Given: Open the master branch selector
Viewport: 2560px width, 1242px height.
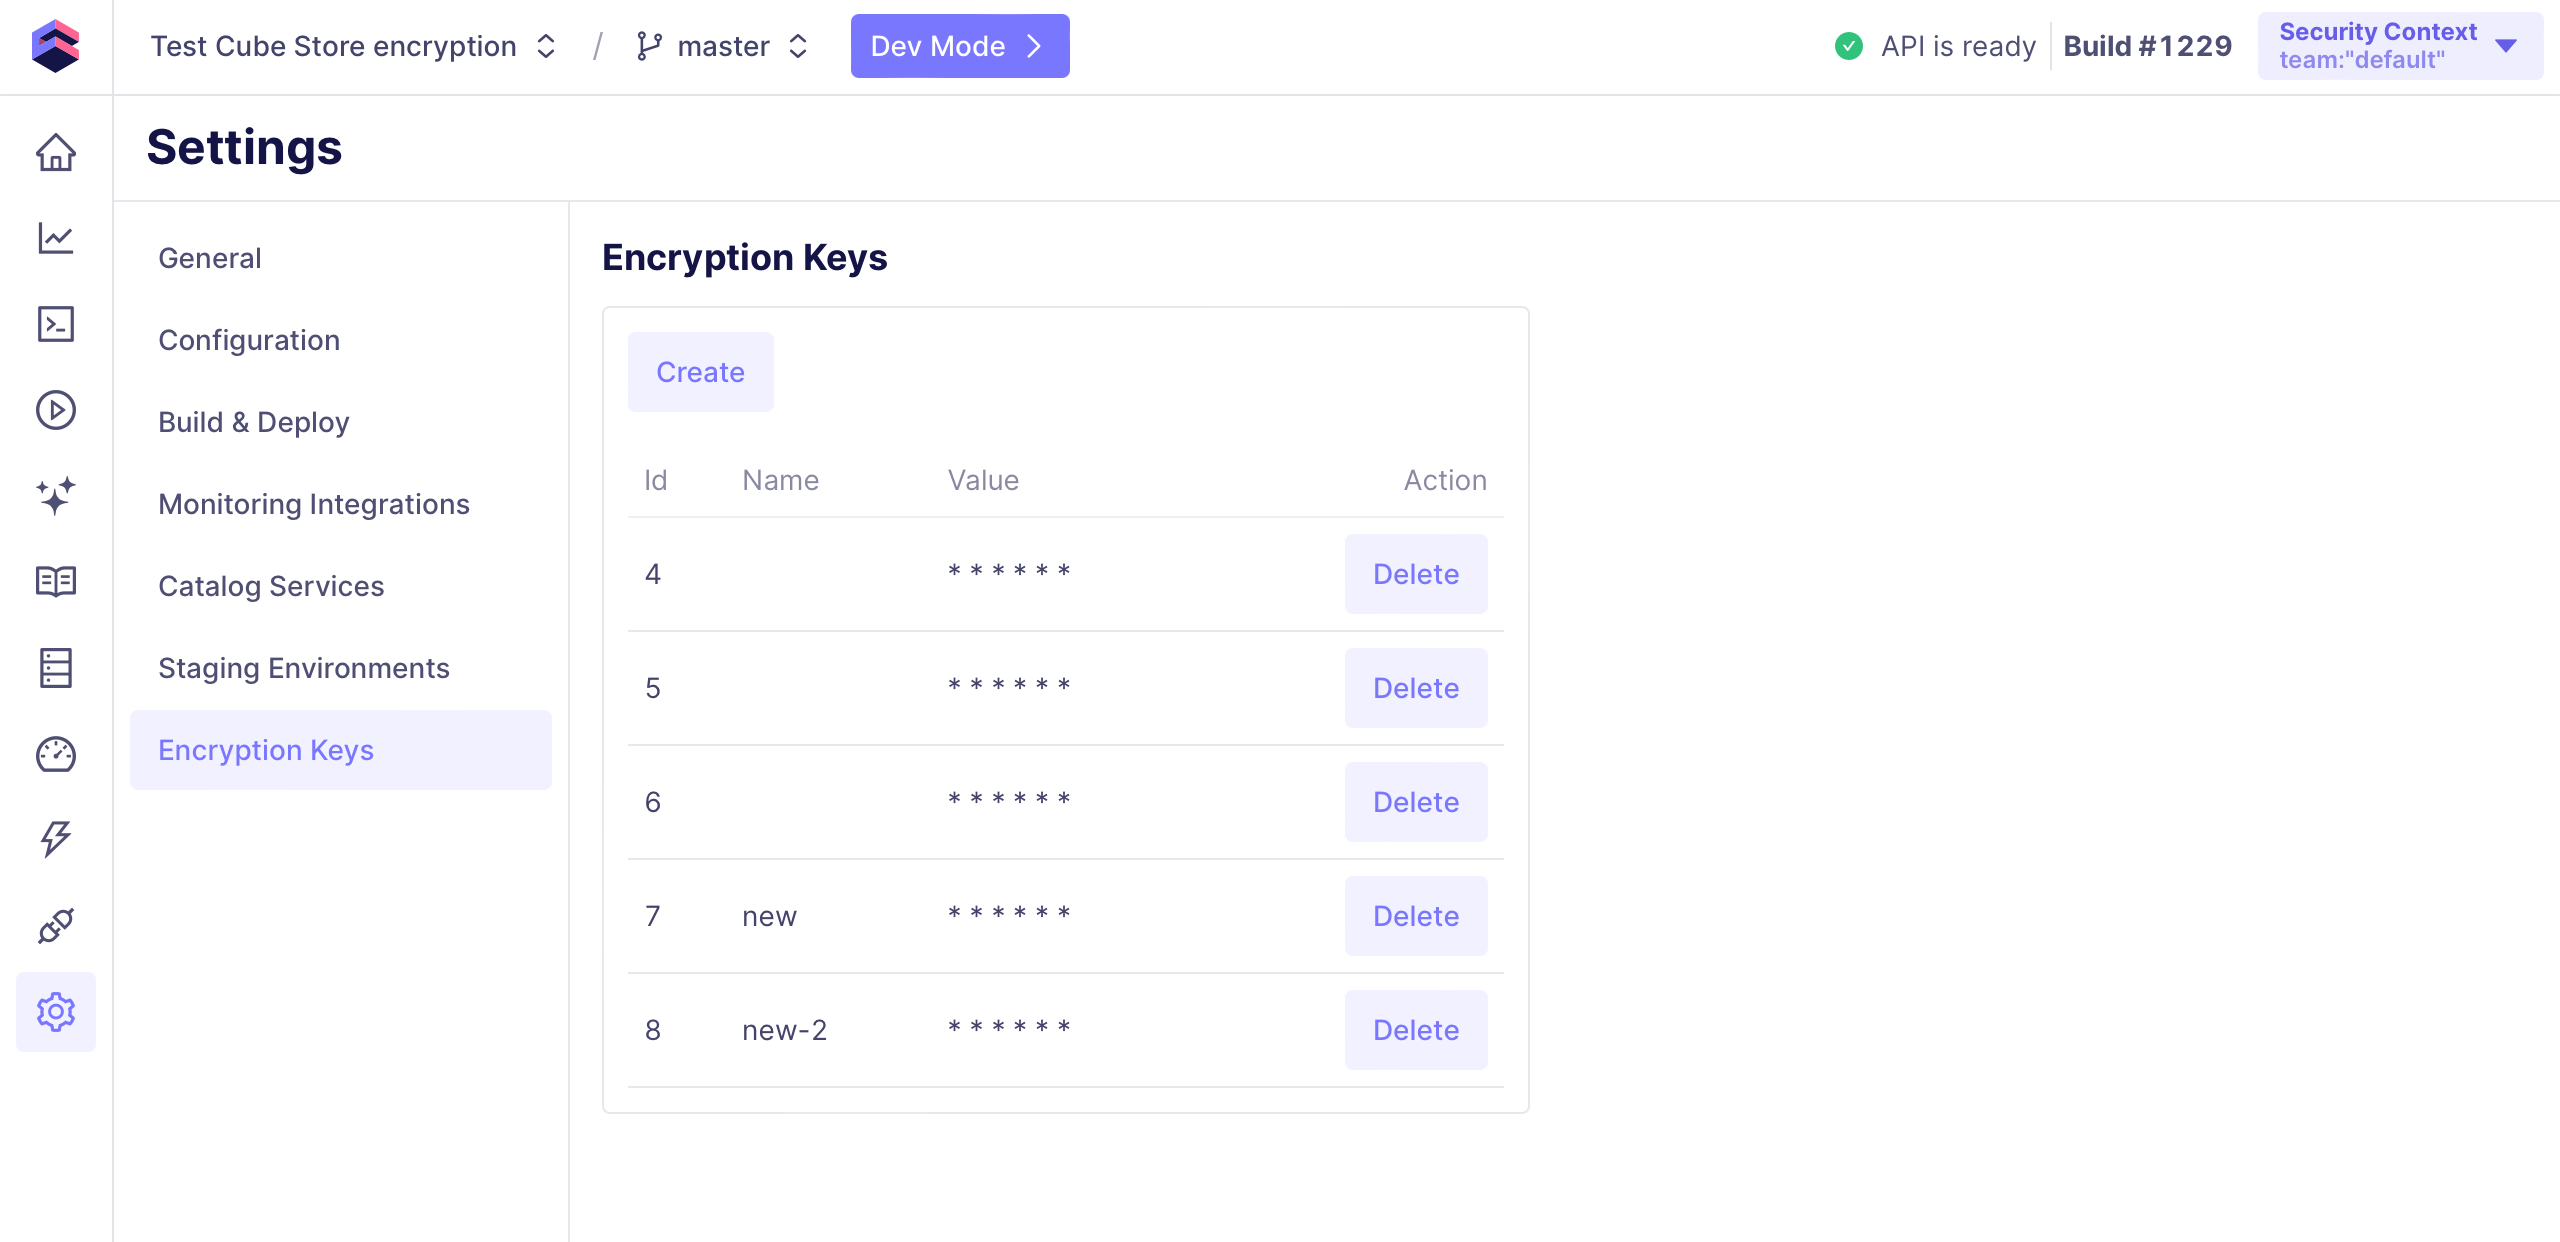Looking at the screenshot, I should click(722, 46).
